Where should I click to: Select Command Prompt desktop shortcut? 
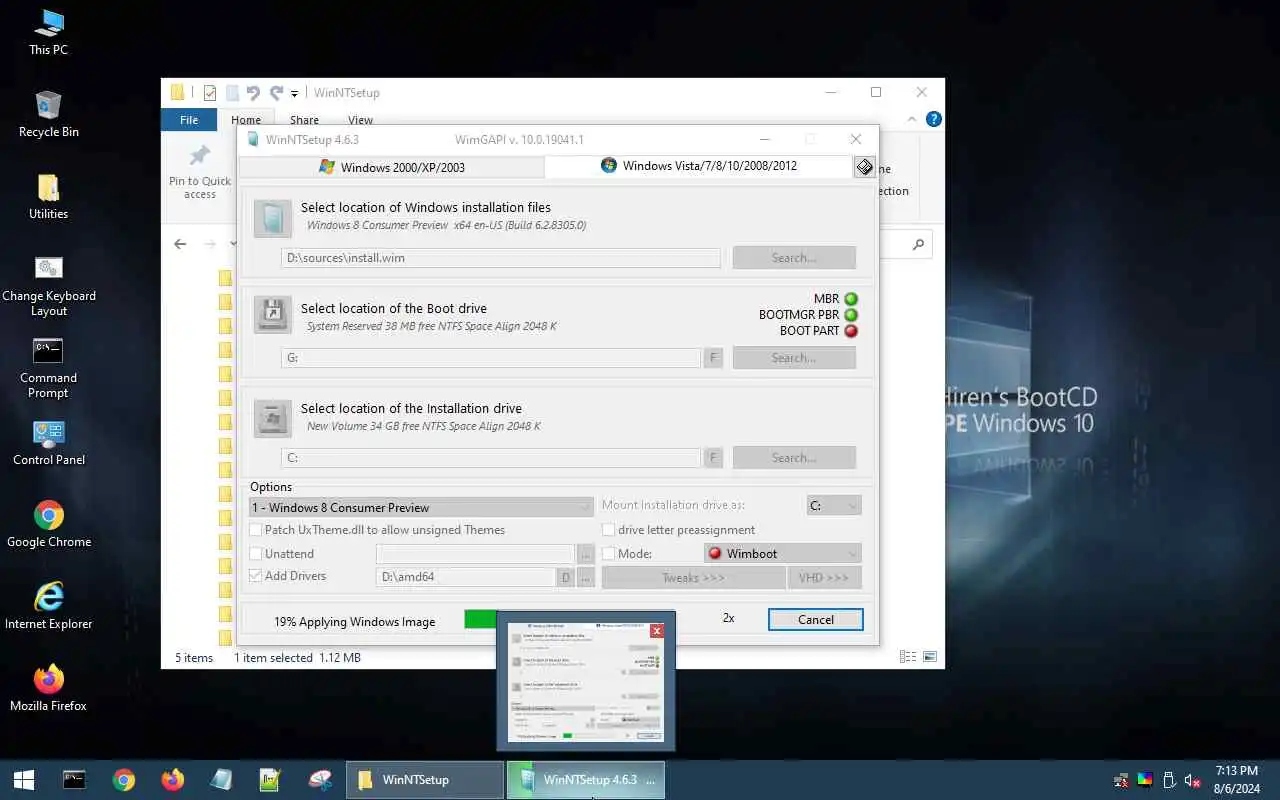pyautogui.click(x=48, y=368)
